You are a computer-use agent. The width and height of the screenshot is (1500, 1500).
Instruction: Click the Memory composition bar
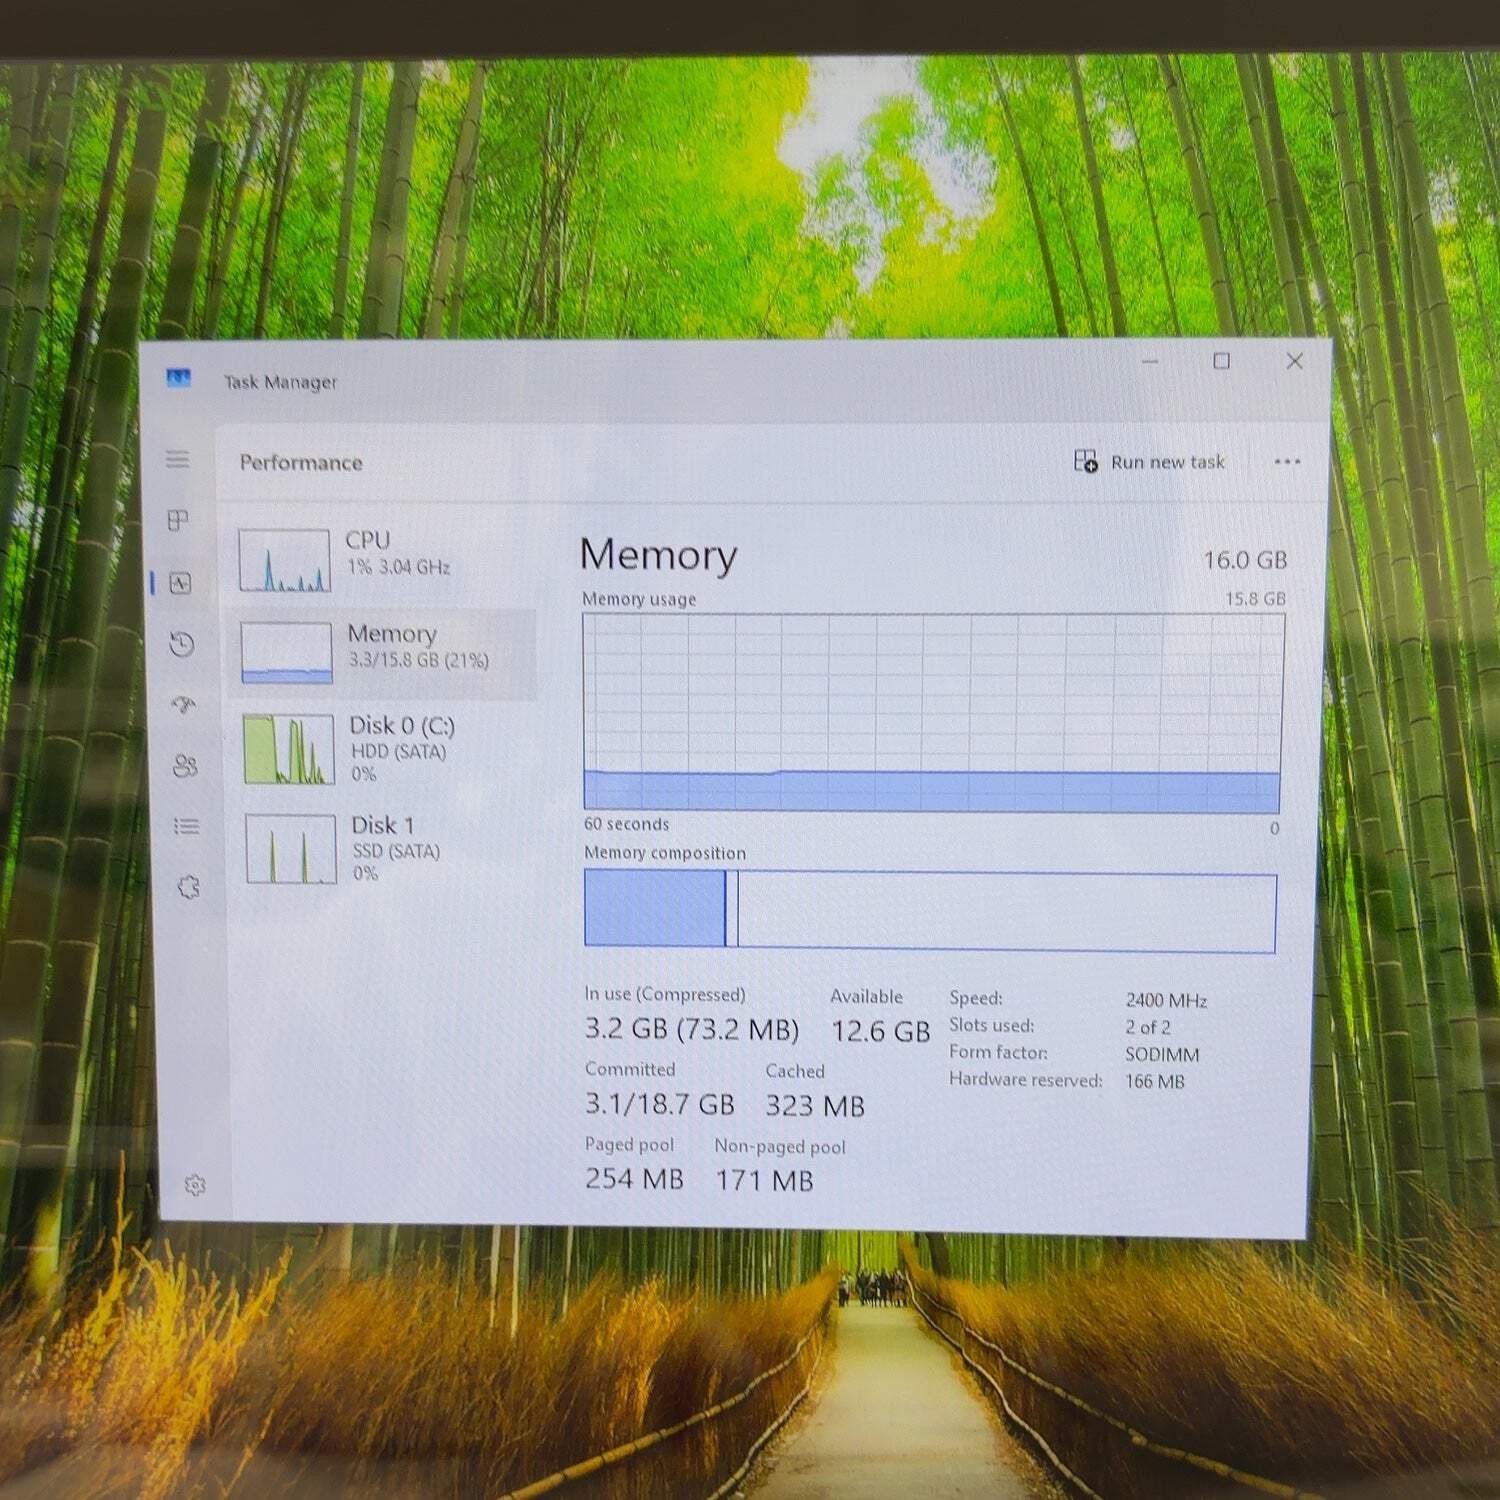click(x=930, y=909)
